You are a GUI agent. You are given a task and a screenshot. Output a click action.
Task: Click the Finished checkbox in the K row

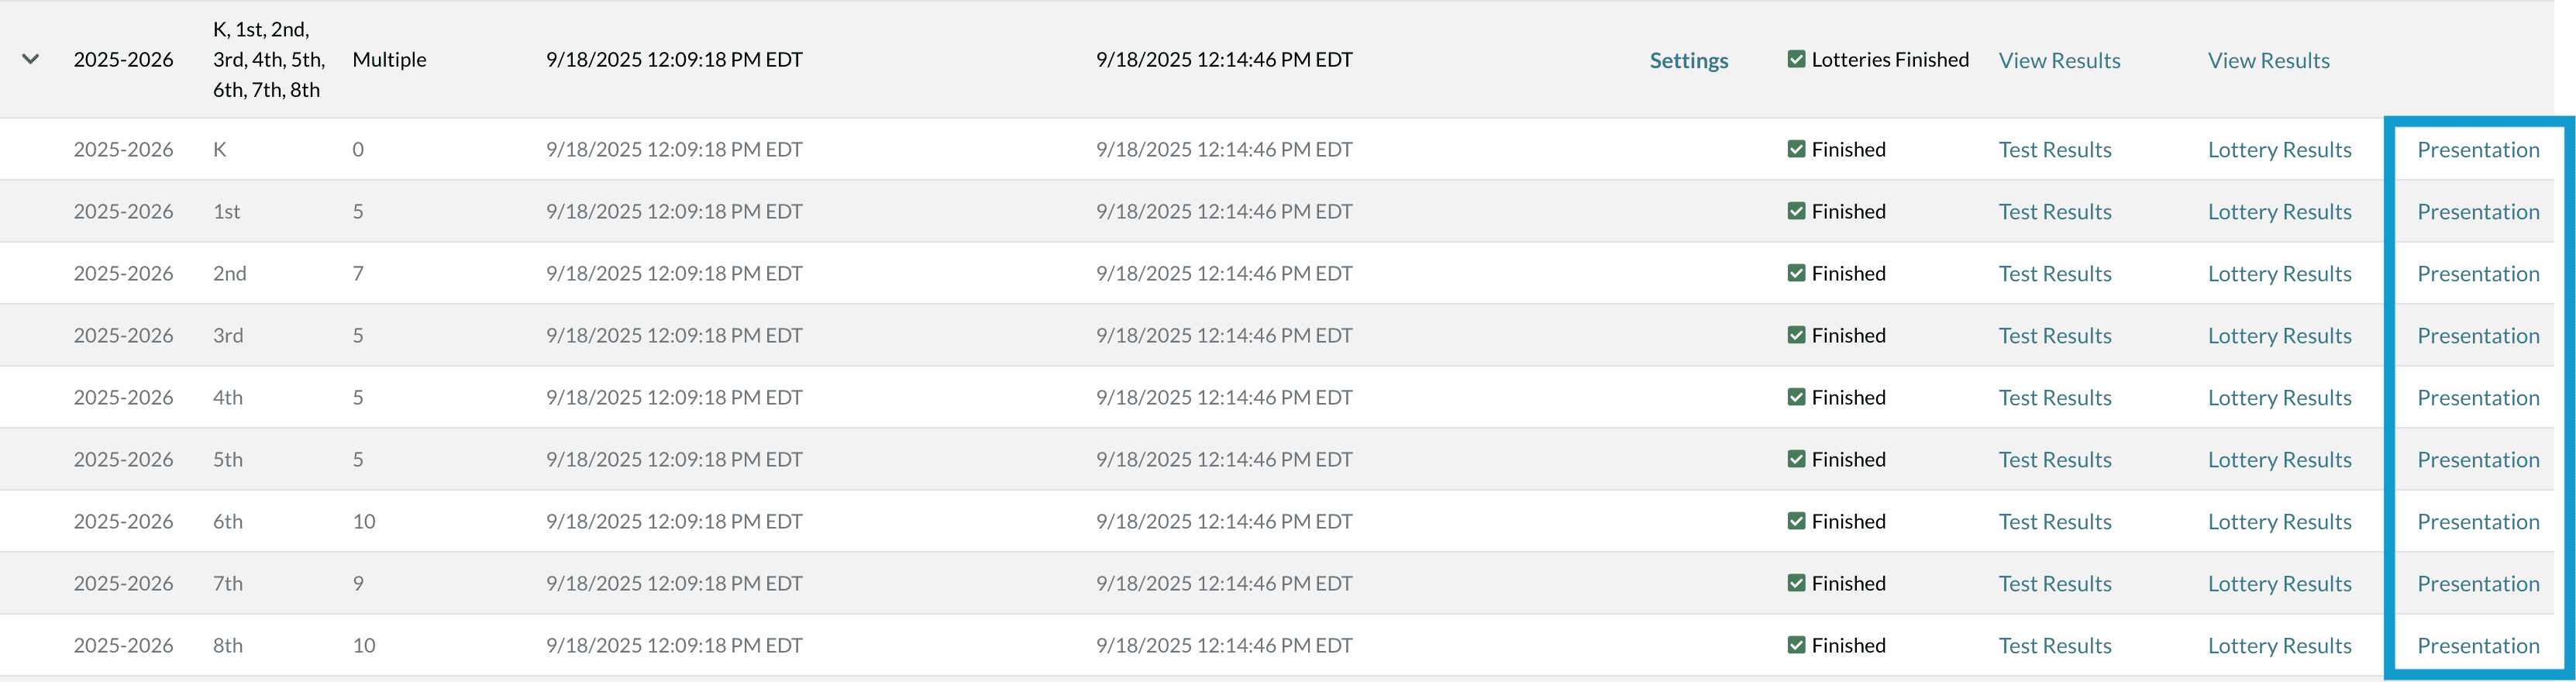coord(1796,149)
